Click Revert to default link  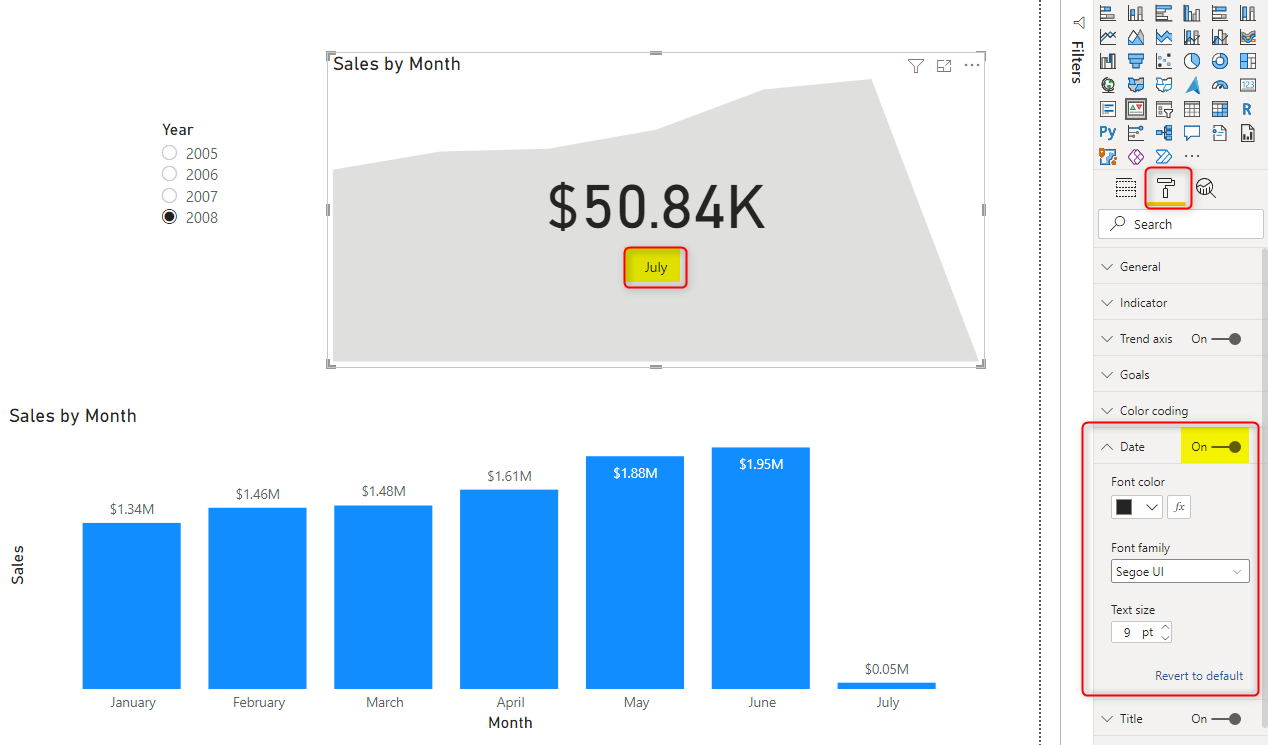tap(1199, 675)
